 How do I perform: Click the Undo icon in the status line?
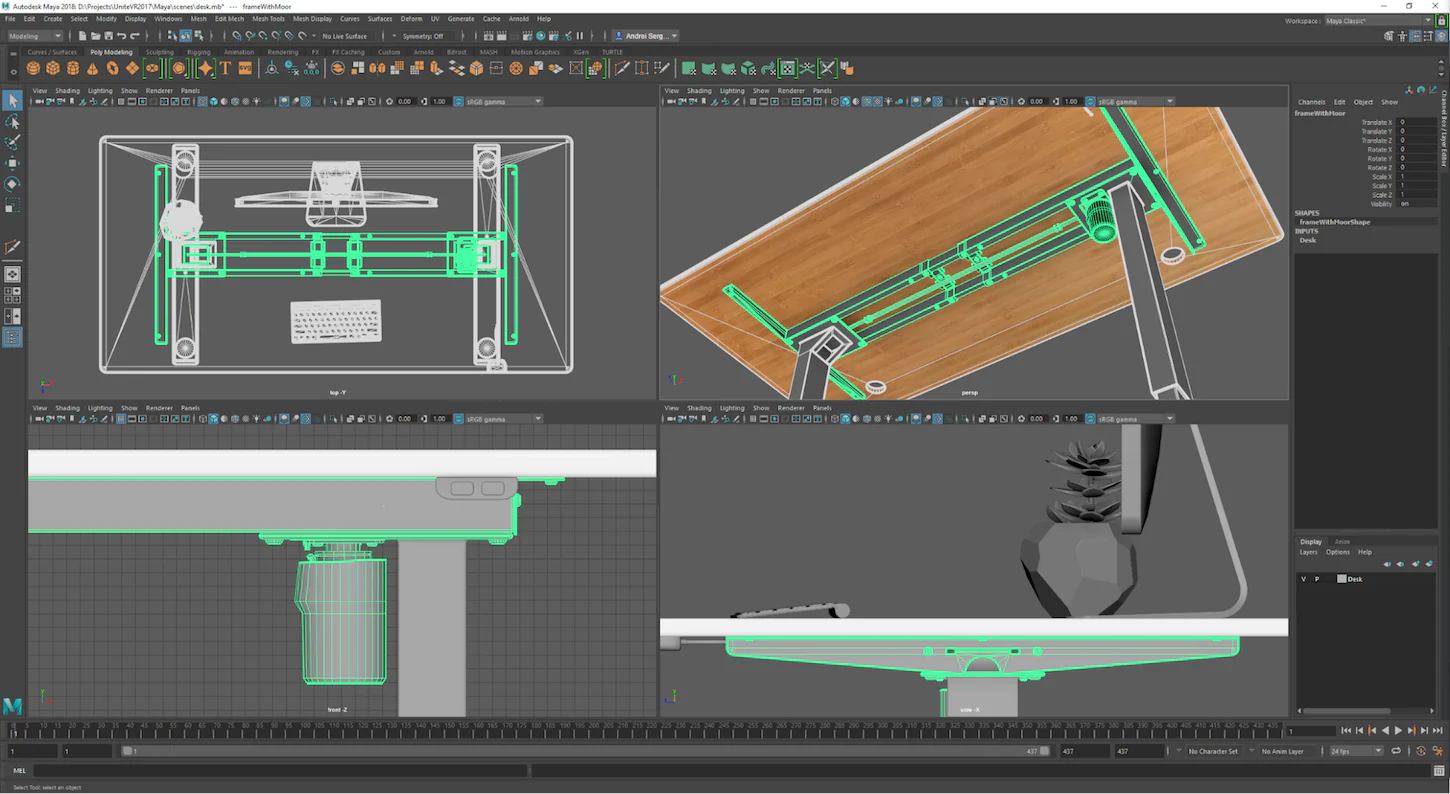pos(122,36)
